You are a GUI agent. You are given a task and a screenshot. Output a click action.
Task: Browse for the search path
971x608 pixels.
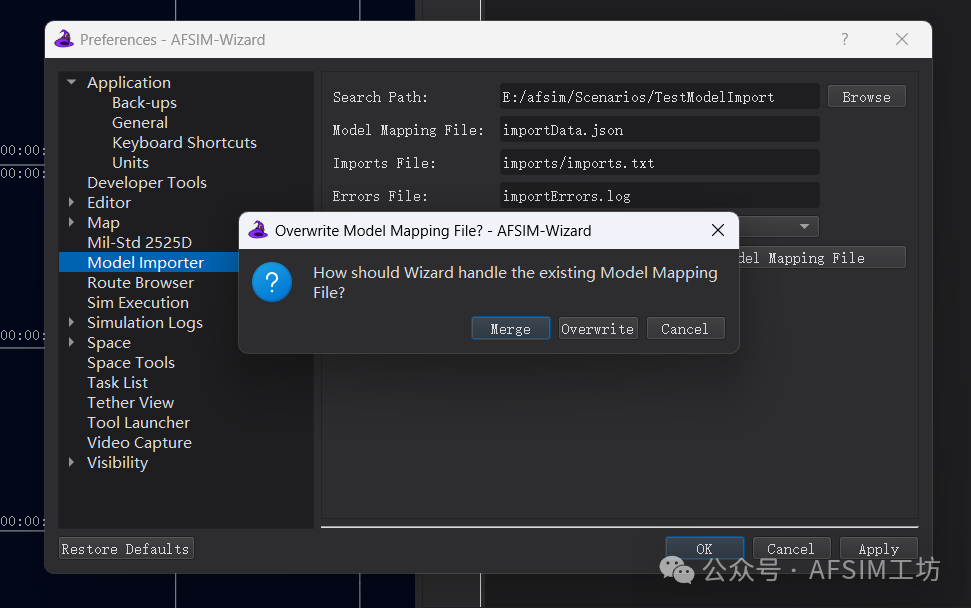point(866,97)
